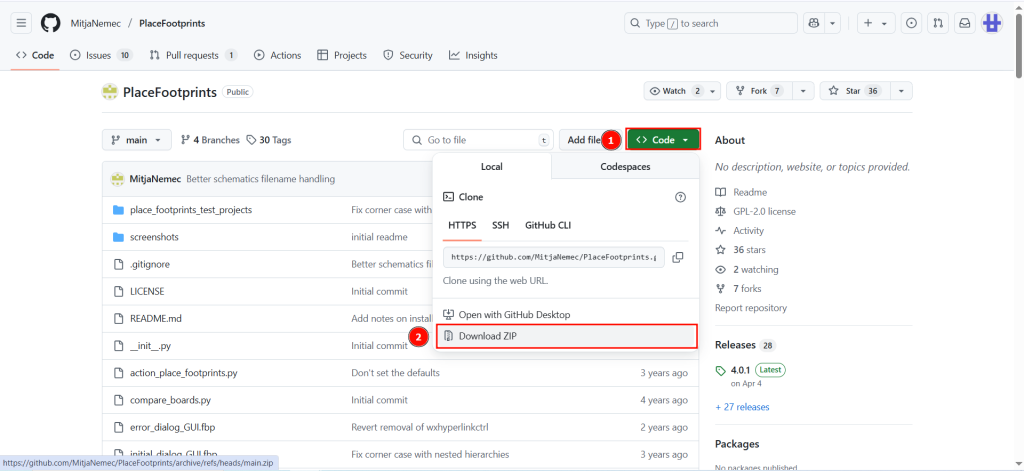Open the place_footprints_test_projects folder
This screenshot has width=1024, height=471.
(x=191, y=210)
